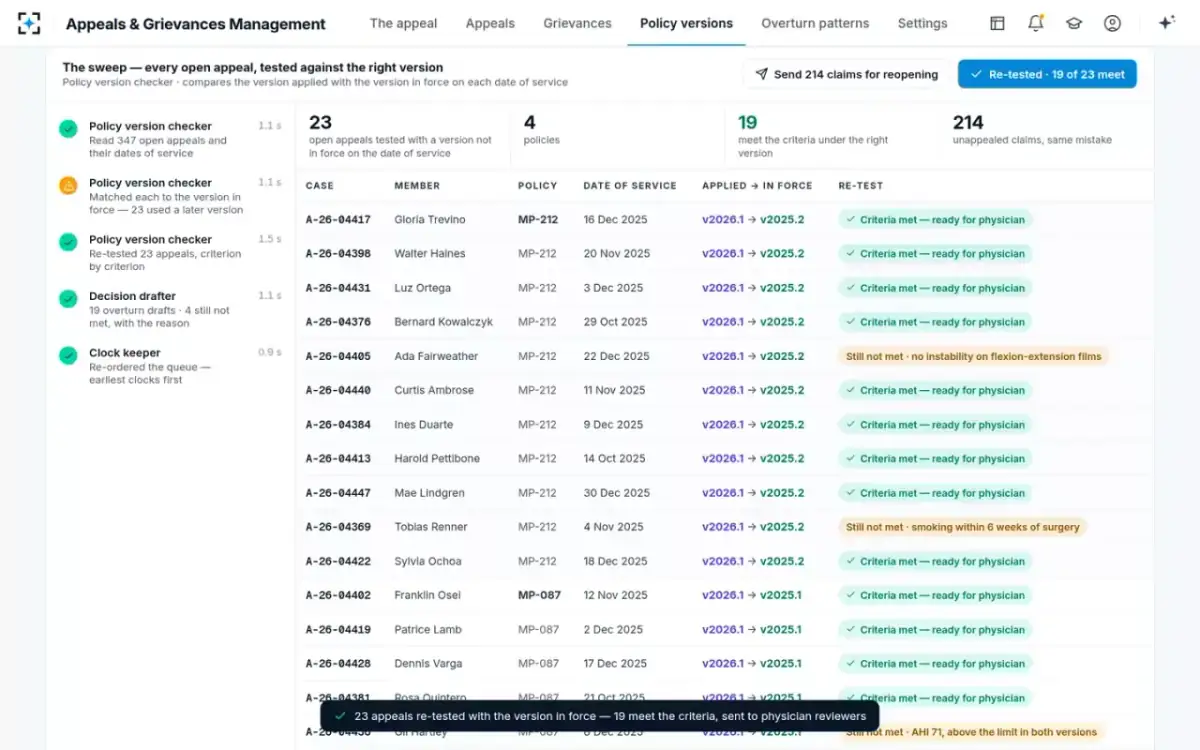Screen dimensions: 1200x750
Task: Send 214 claims for reopening
Action: (x=846, y=74)
